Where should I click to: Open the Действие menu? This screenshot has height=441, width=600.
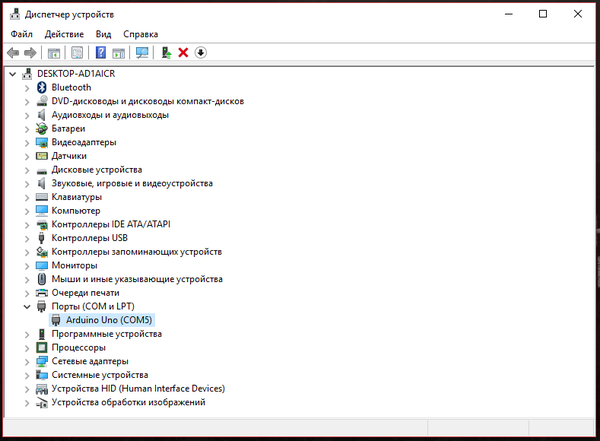pos(64,34)
